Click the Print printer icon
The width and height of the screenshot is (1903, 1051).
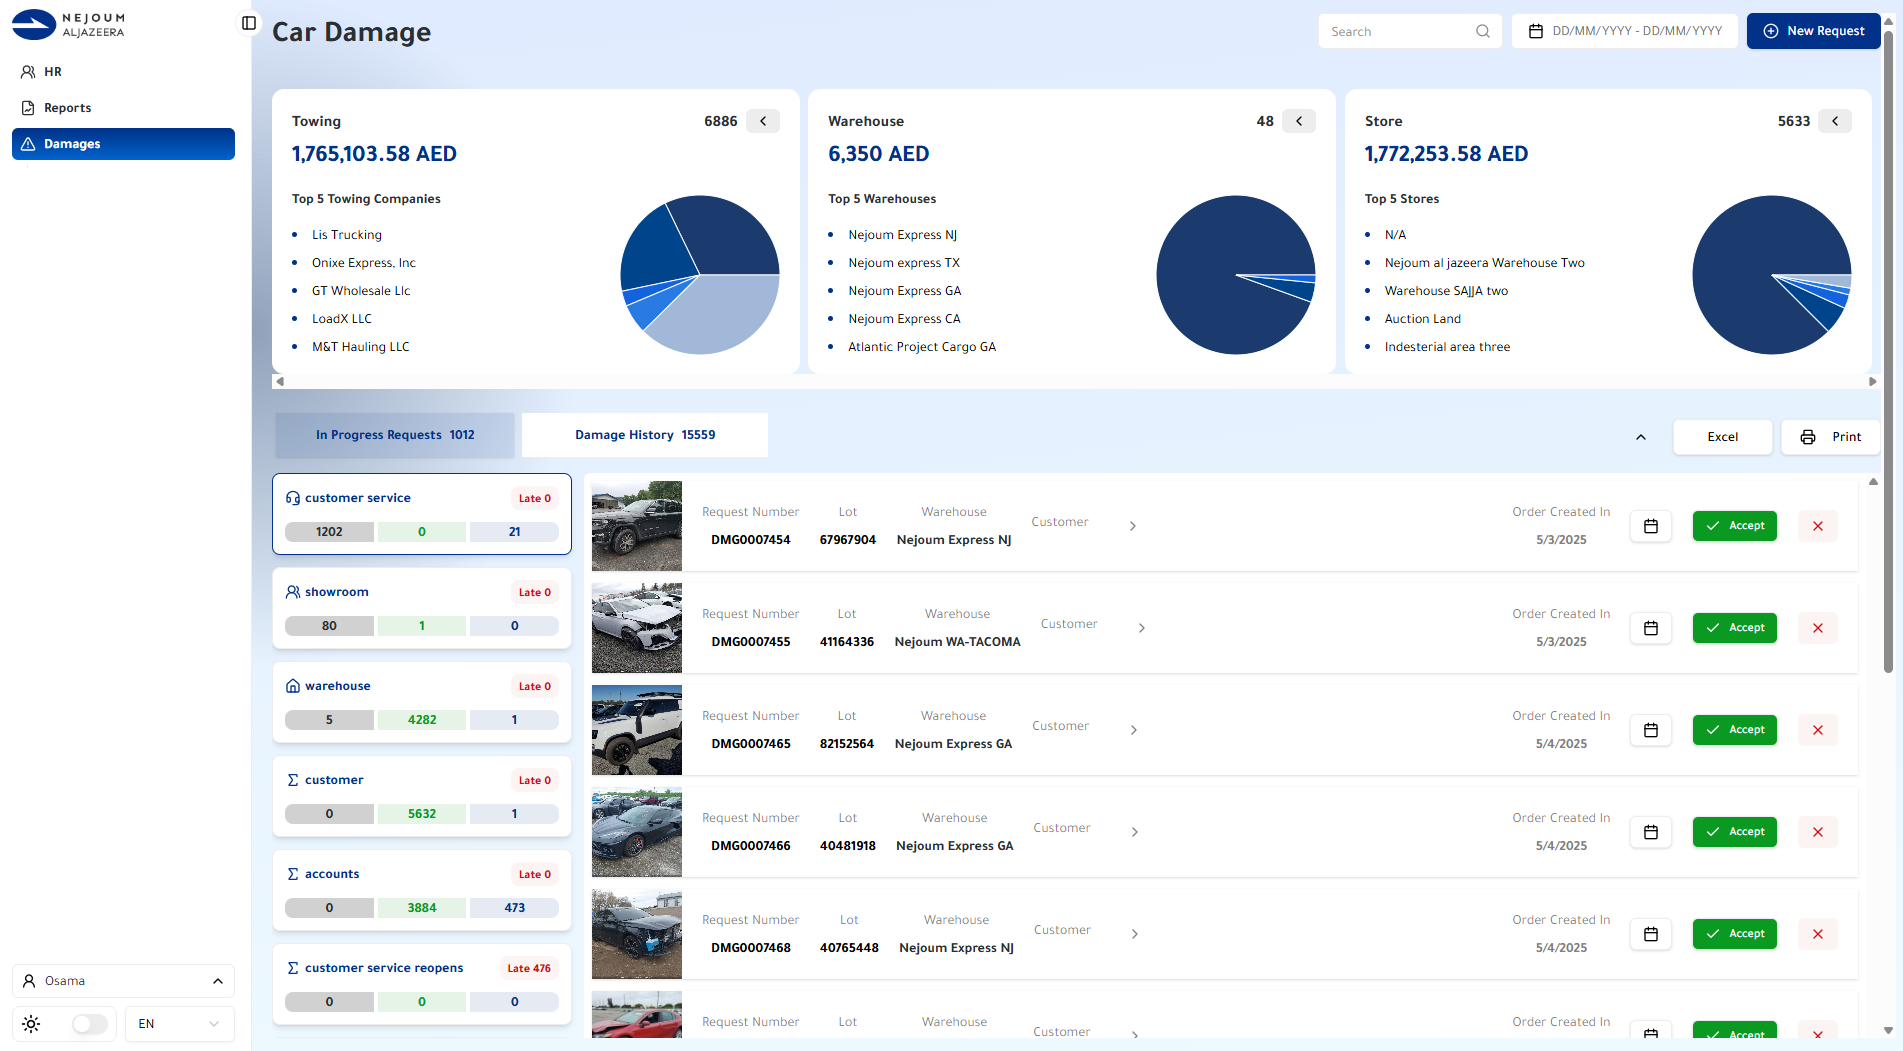click(1808, 437)
